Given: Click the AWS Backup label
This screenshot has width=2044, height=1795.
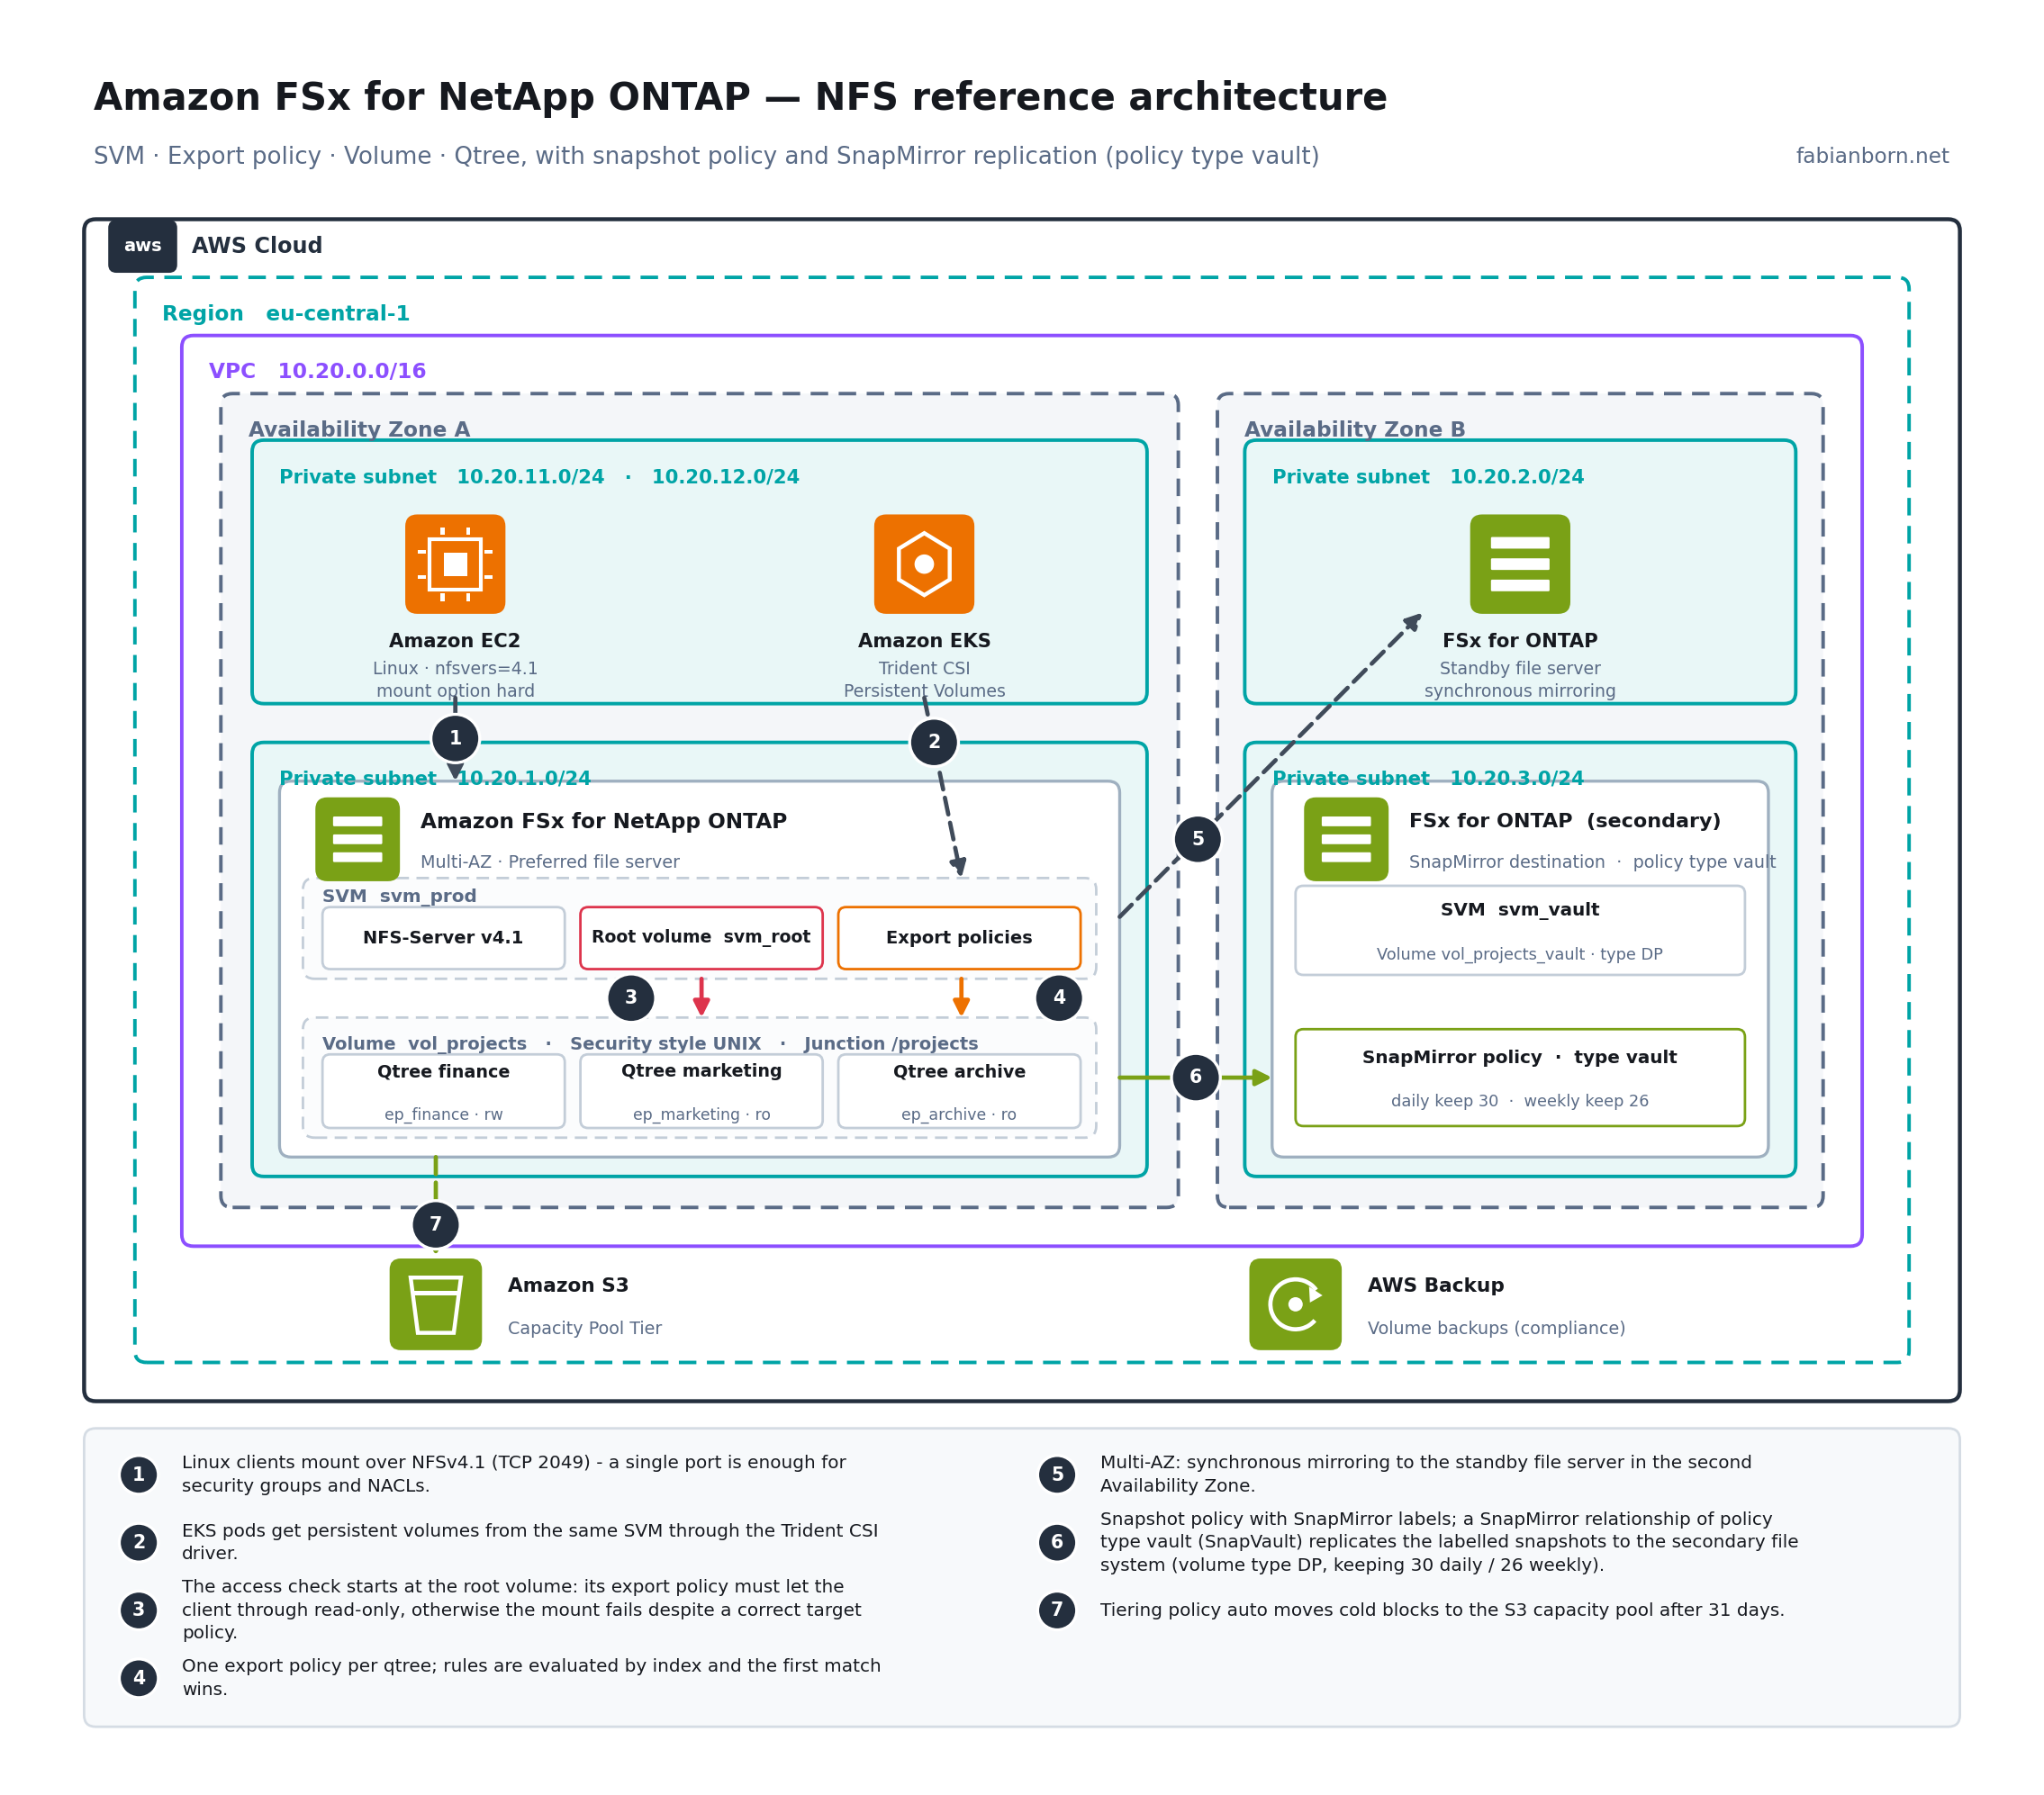Looking at the screenshot, I should pos(1436,1286).
